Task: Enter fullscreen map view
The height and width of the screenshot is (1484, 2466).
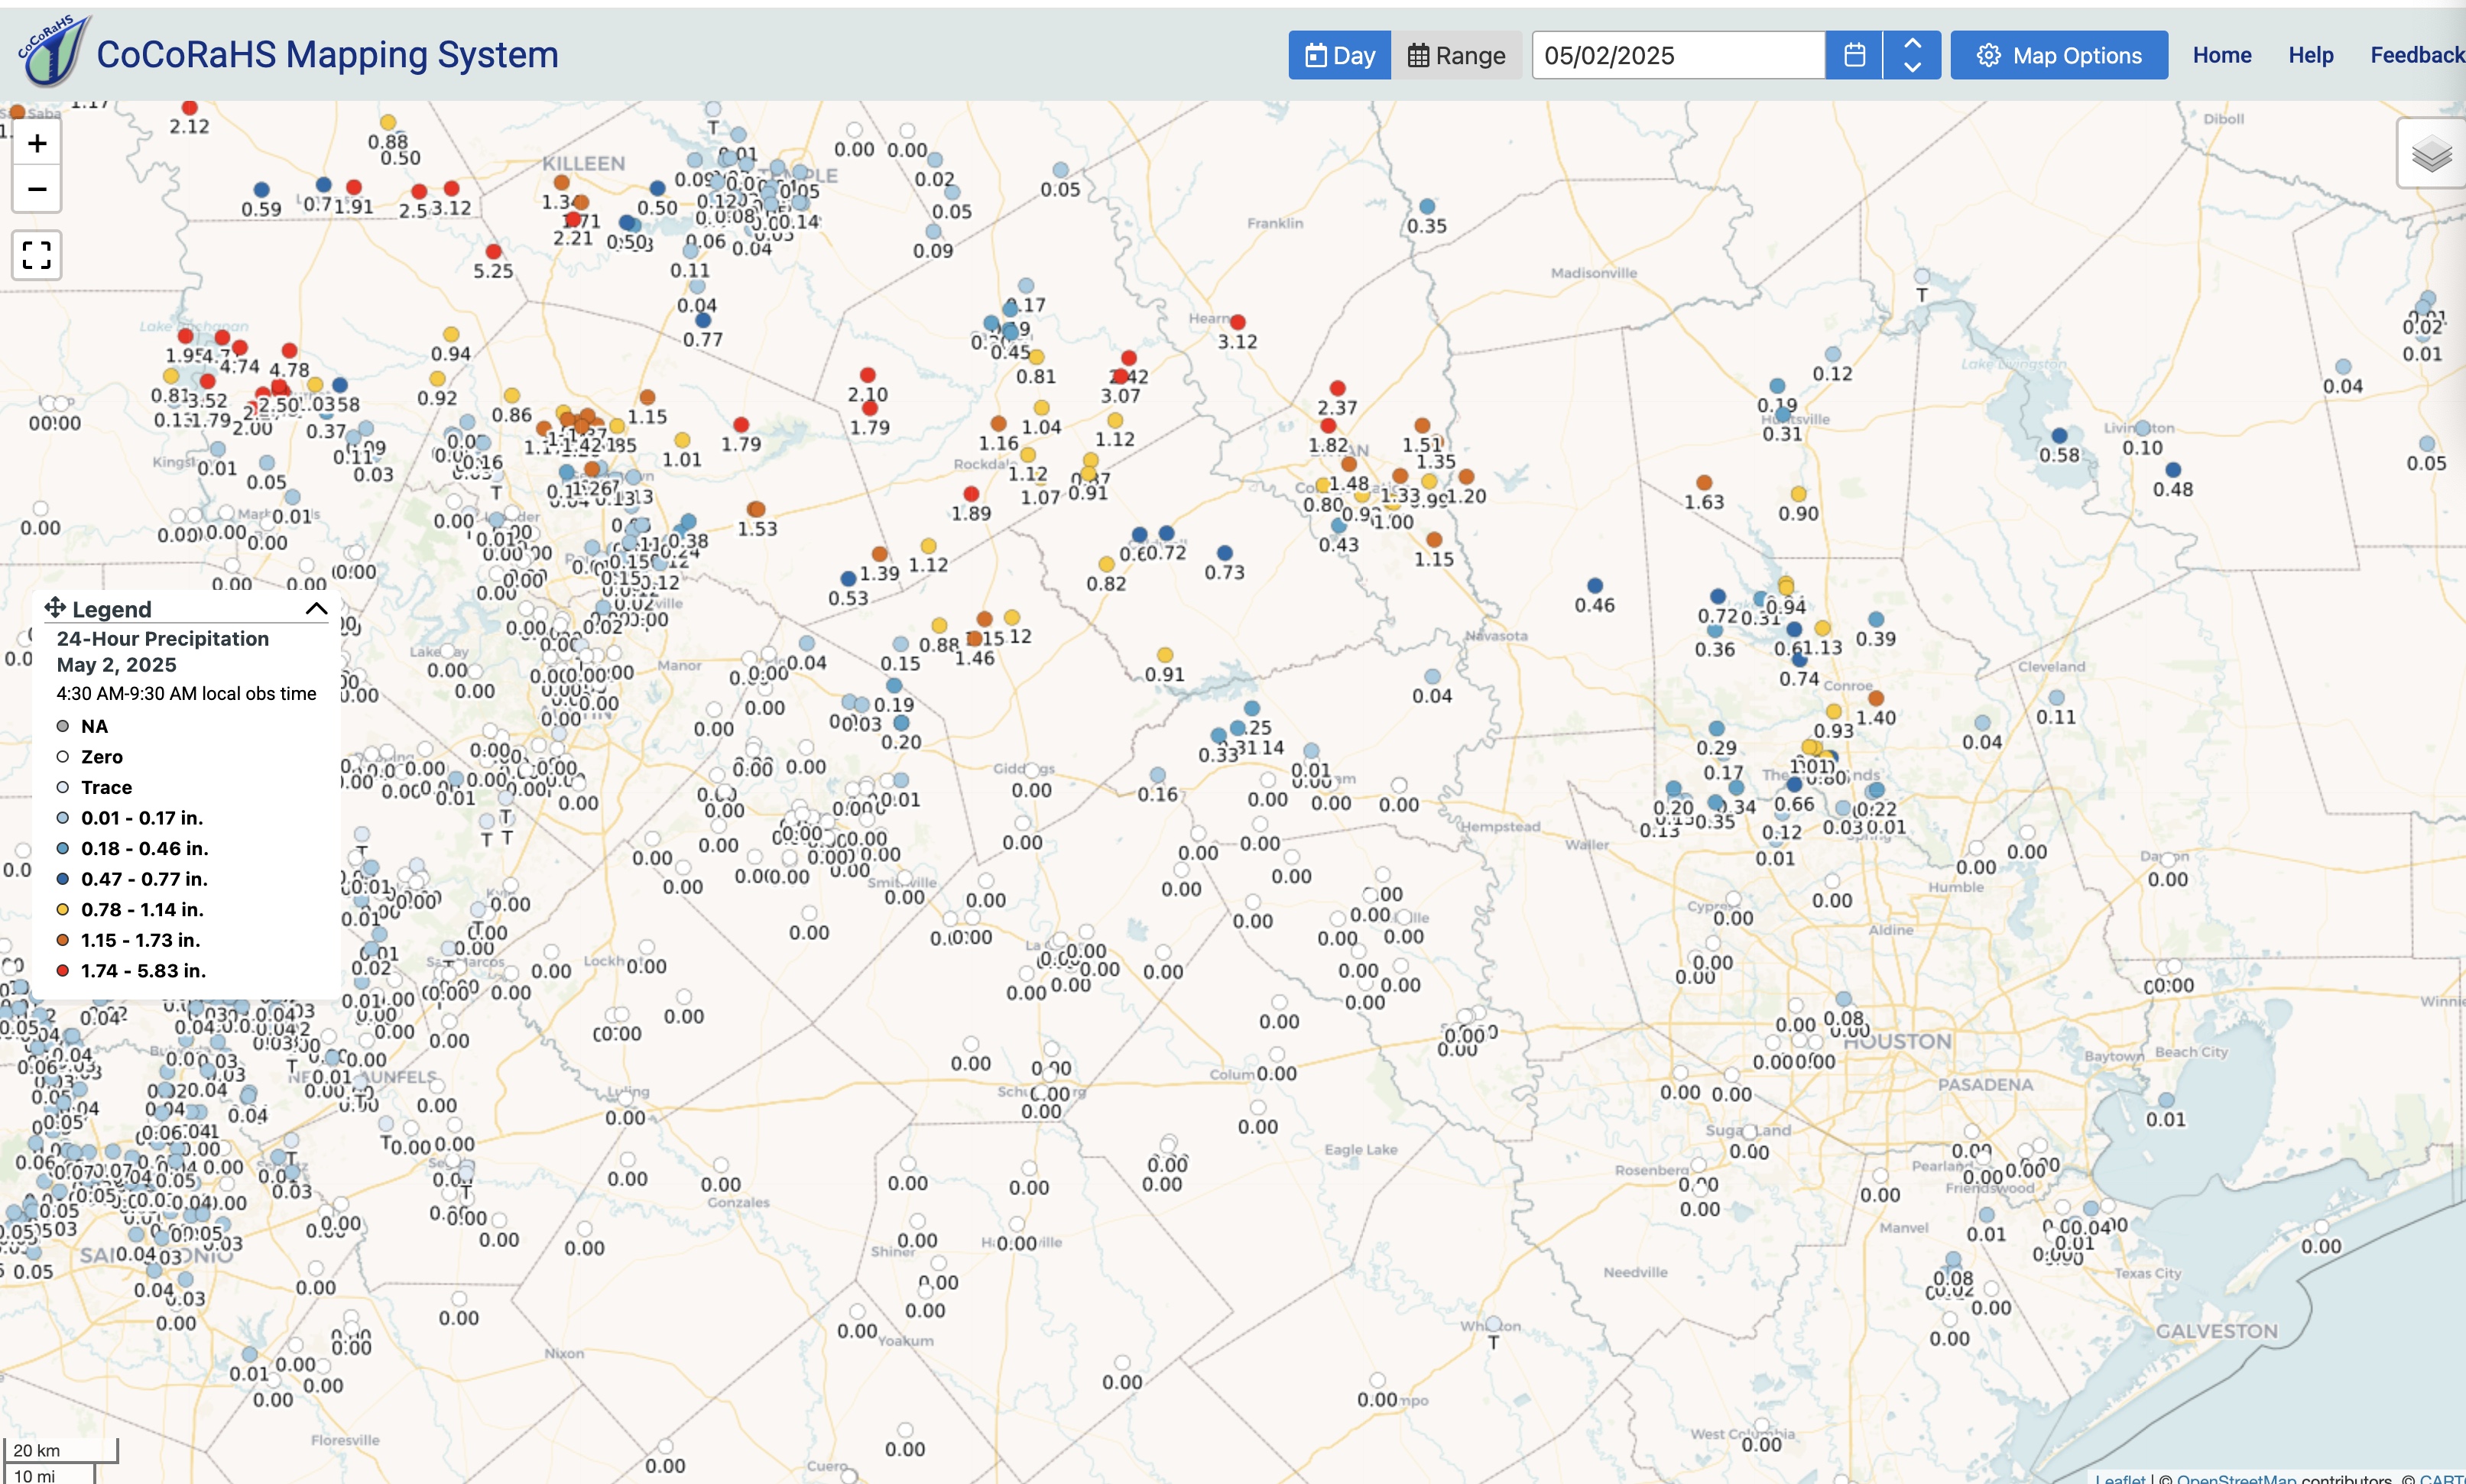Action: (37, 255)
